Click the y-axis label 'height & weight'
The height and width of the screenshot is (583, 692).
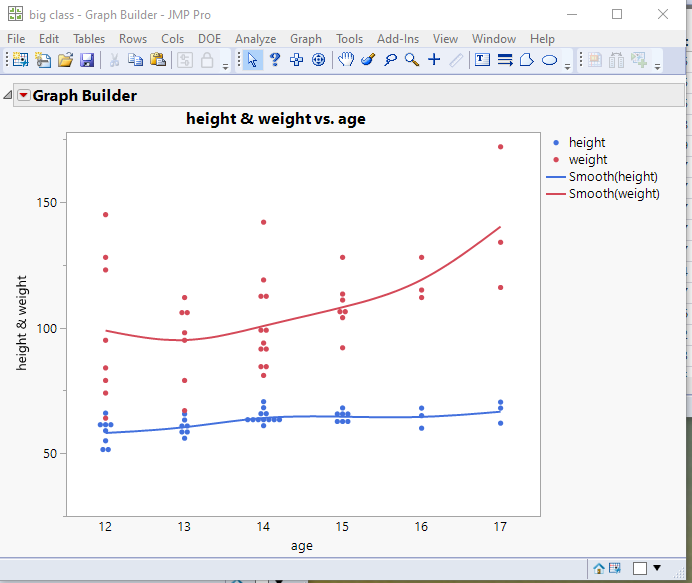(x=21, y=323)
